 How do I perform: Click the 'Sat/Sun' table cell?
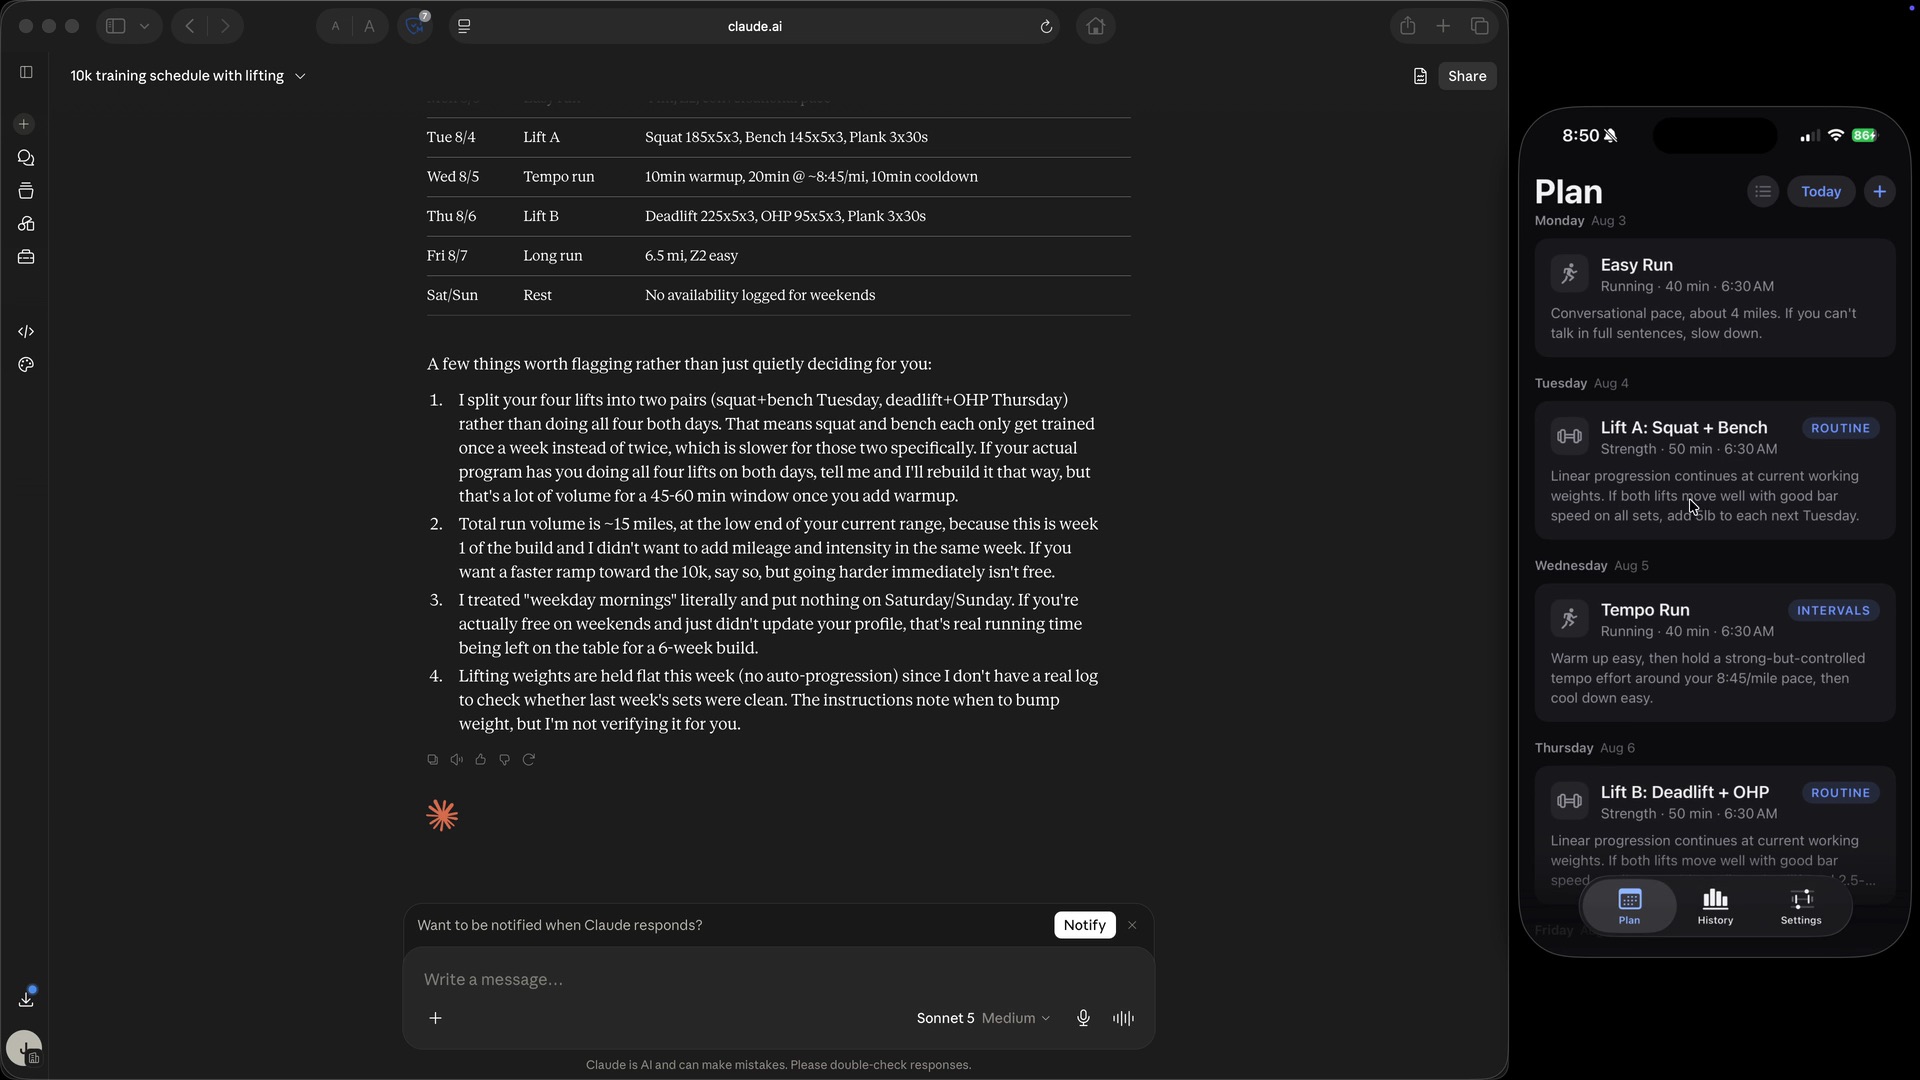(x=452, y=295)
